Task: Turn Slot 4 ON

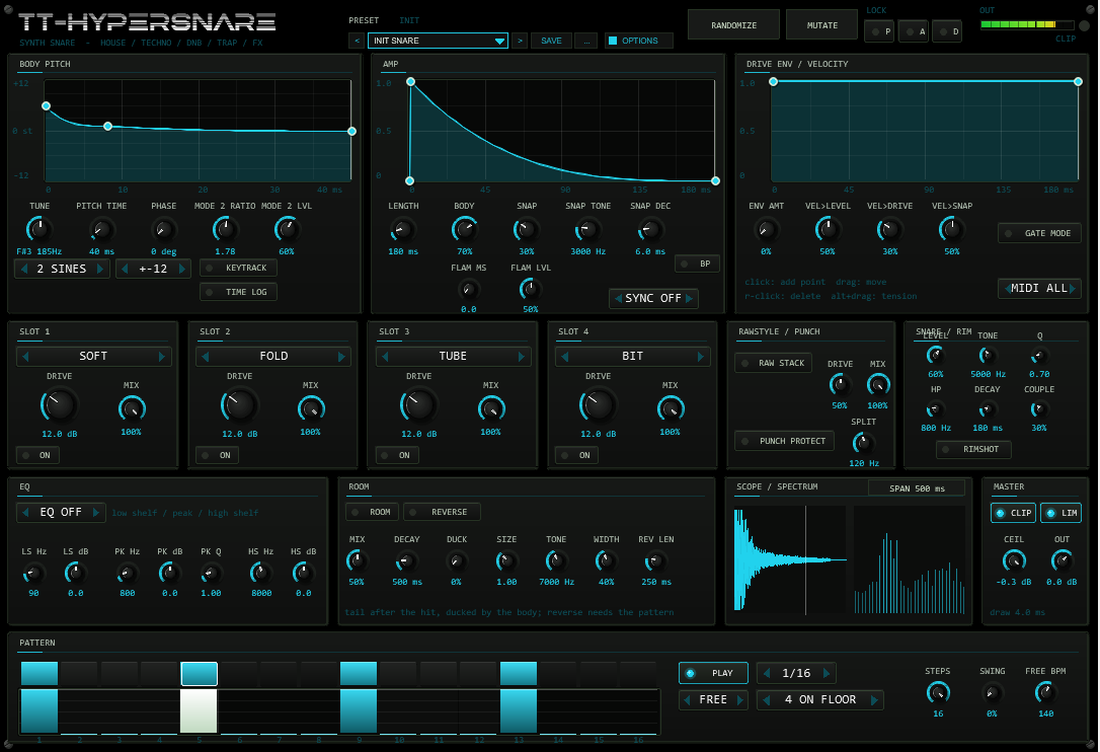Action: [x=577, y=455]
